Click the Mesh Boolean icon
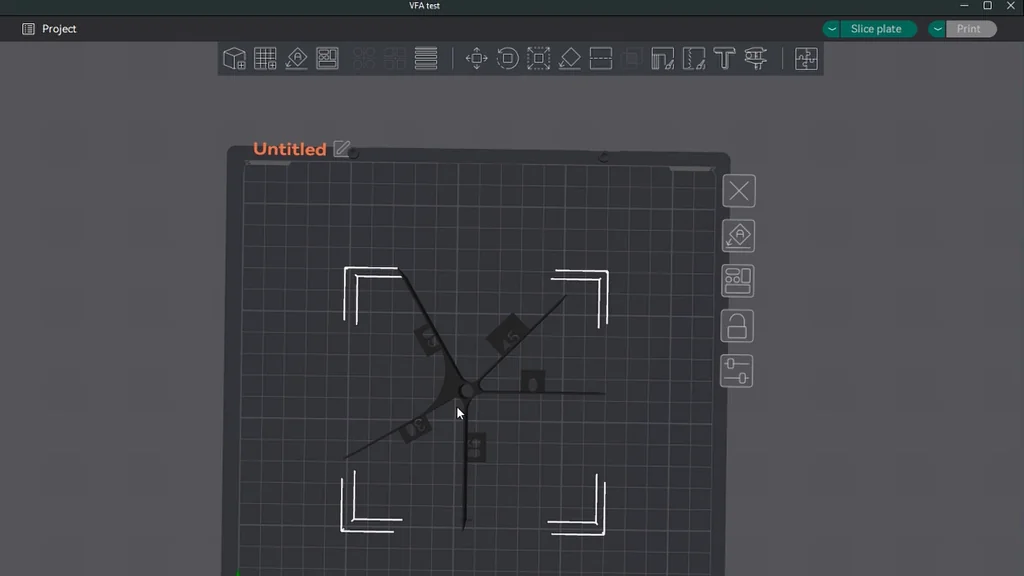The width and height of the screenshot is (1024, 576). point(631,59)
